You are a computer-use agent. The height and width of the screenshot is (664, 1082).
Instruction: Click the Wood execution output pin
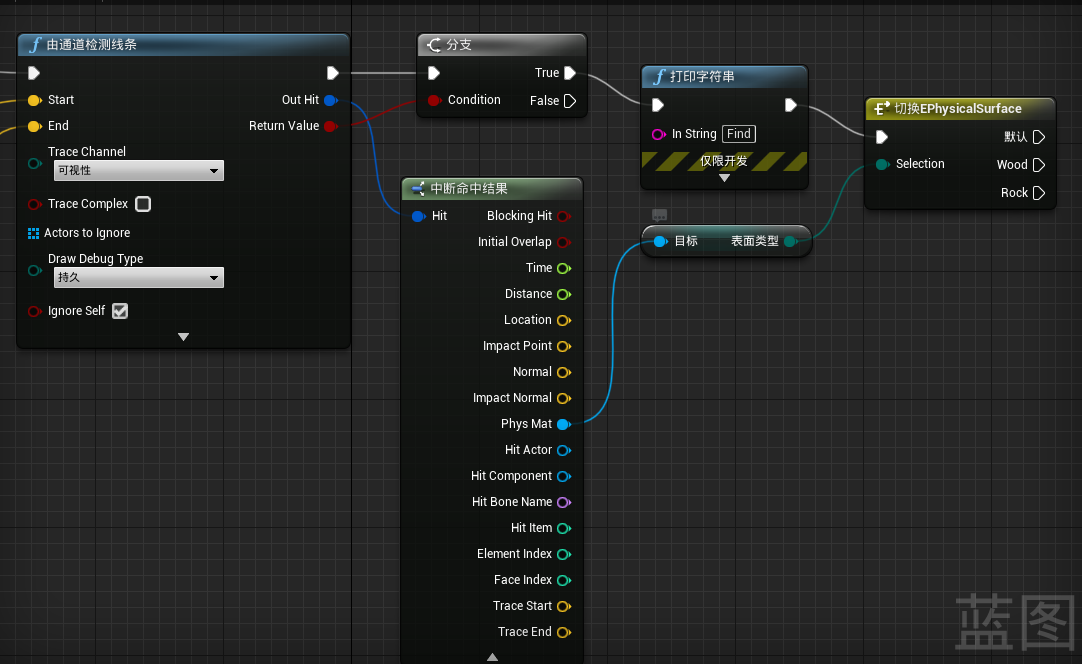[x=1039, y=165]
